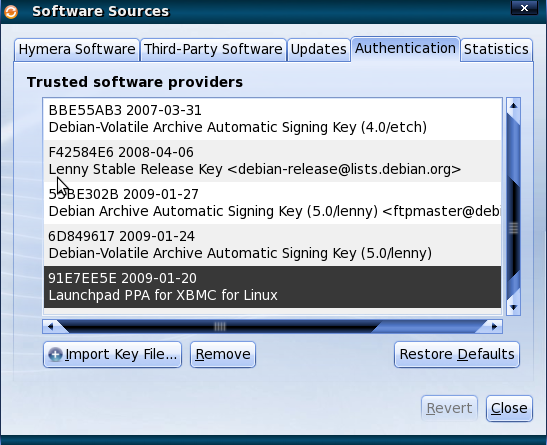Viewport: 547px width, 445px height.
Task: Close the Software Sources window
Action: pos(524,8)
